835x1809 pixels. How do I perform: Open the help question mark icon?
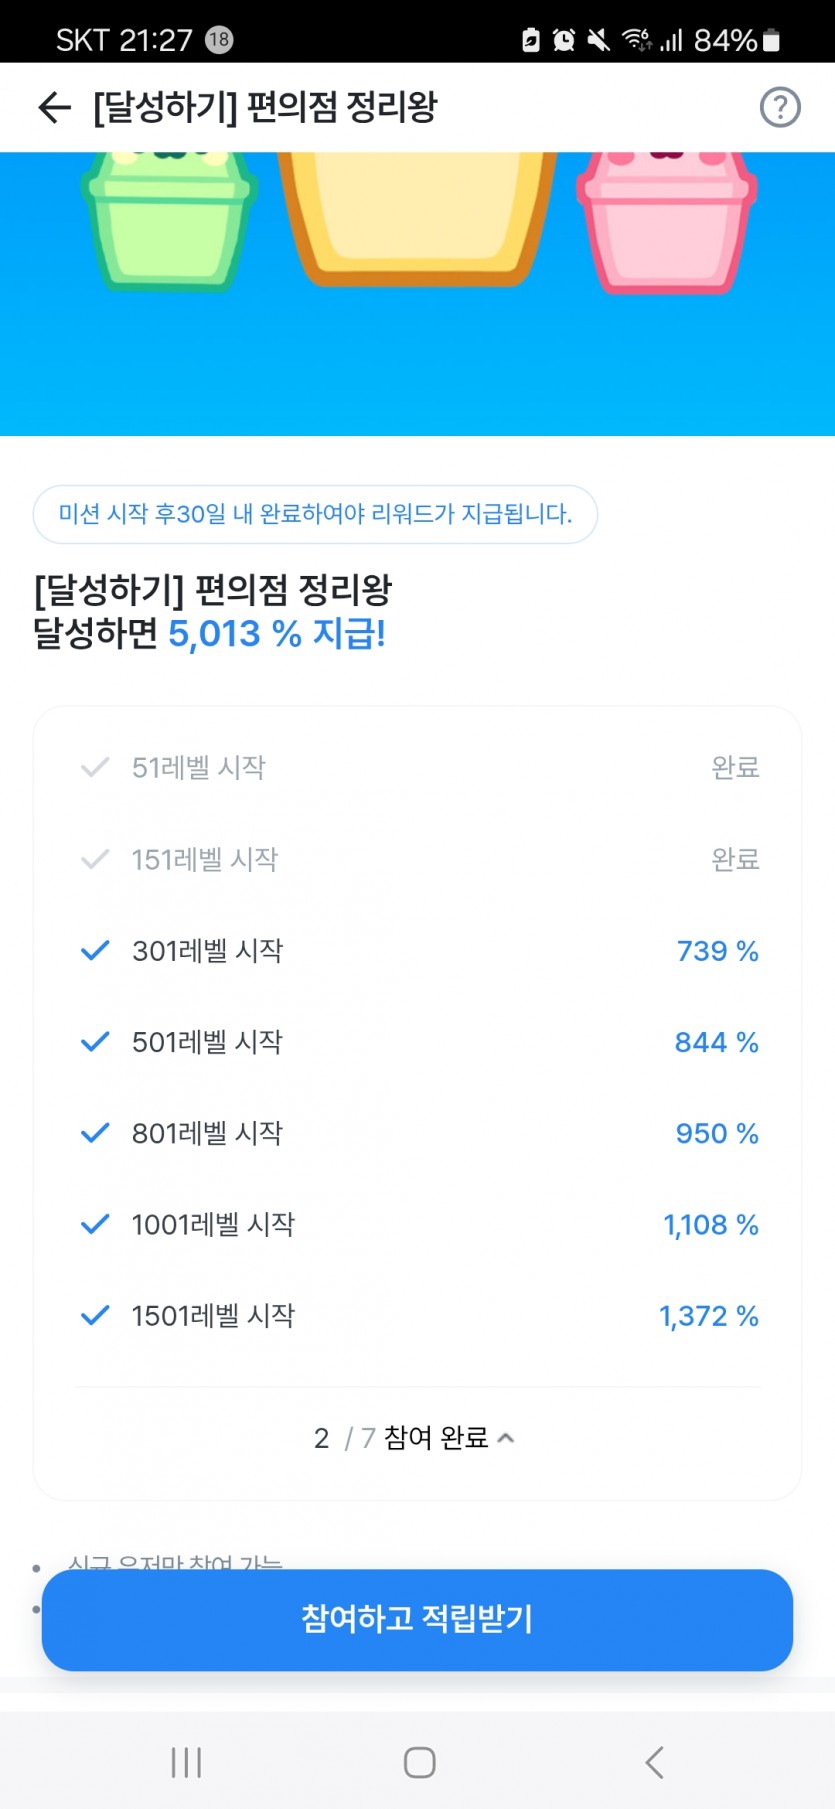pos(780,107)
